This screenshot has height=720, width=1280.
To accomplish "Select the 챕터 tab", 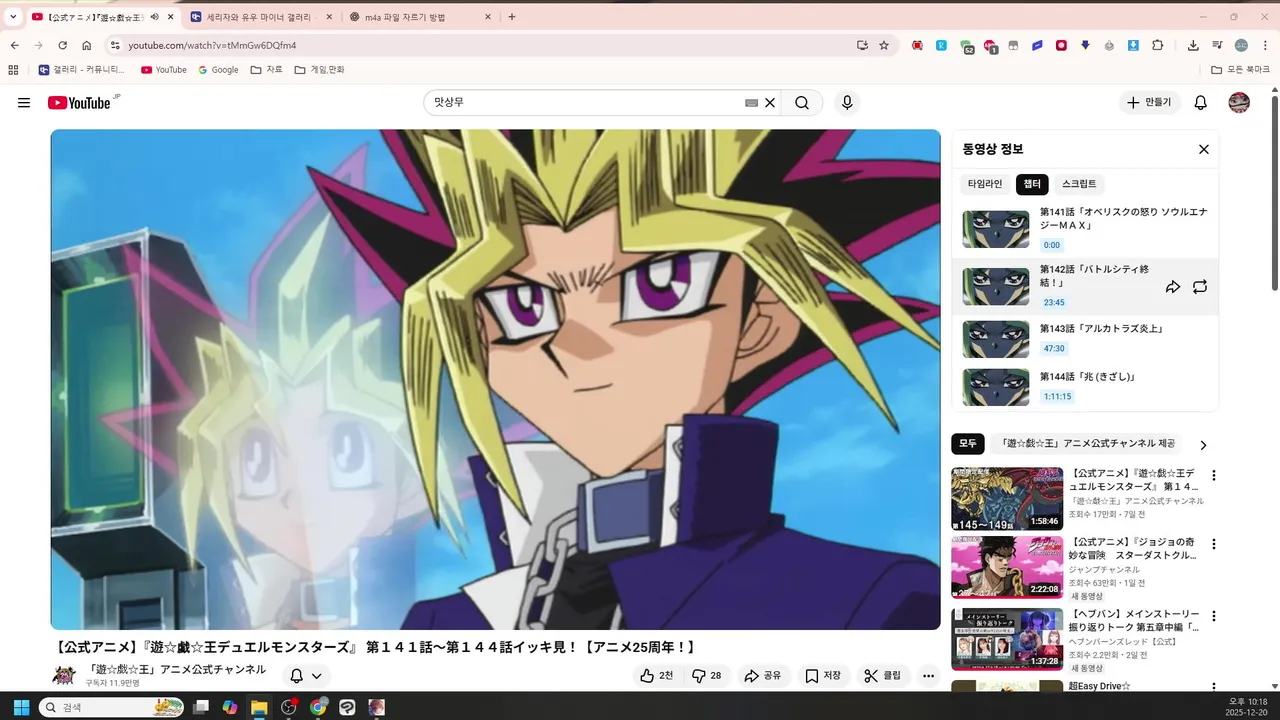I will (x=1032, y=184).
